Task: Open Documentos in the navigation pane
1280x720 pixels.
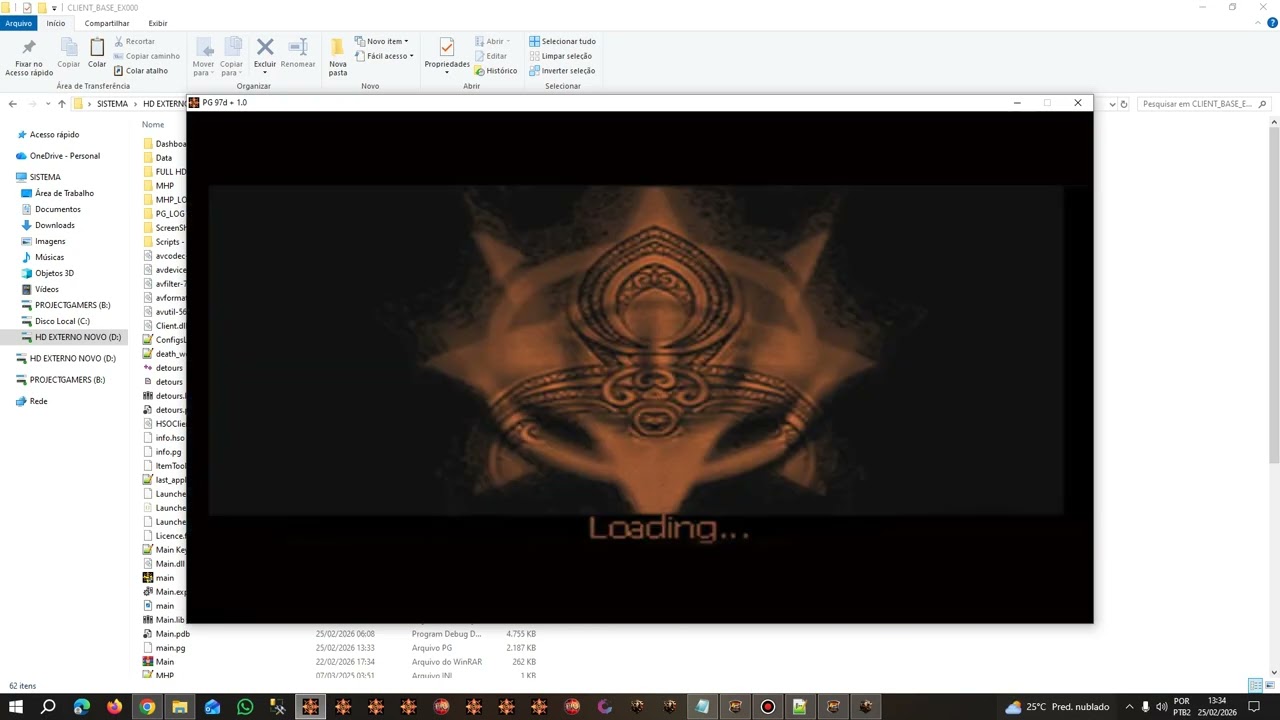Action: 58,209
